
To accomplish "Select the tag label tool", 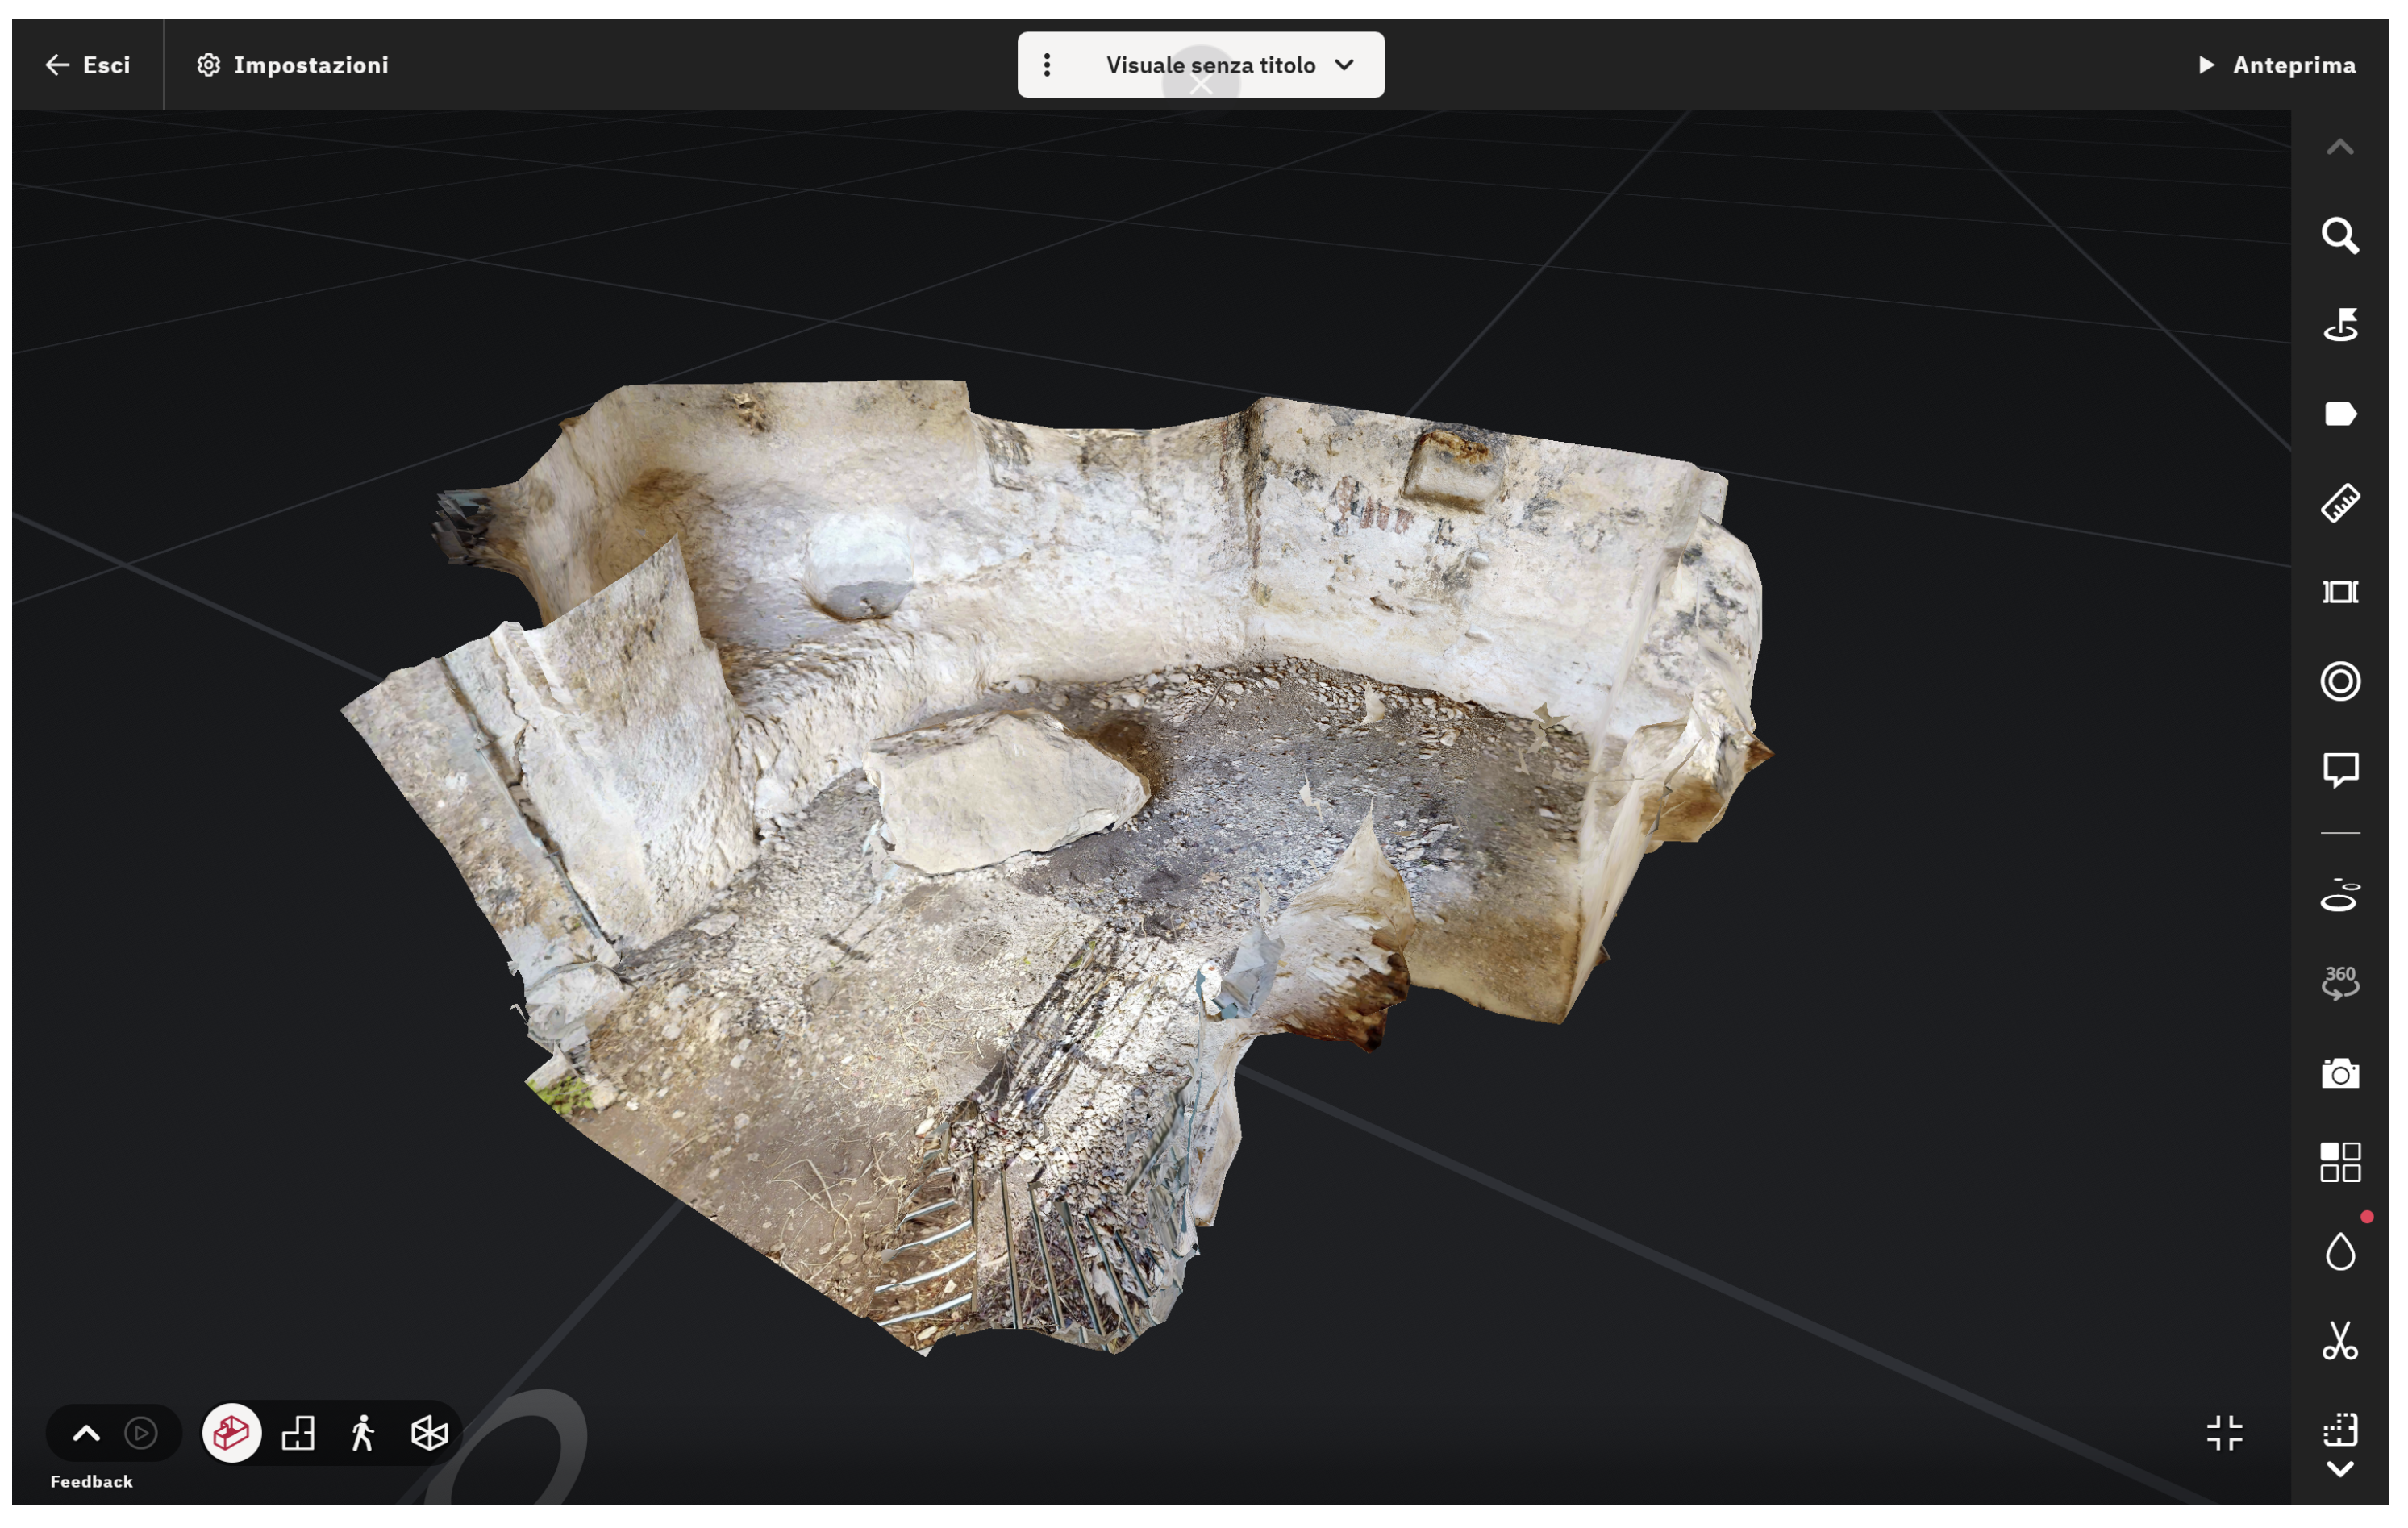I will tap(2339, 414).
